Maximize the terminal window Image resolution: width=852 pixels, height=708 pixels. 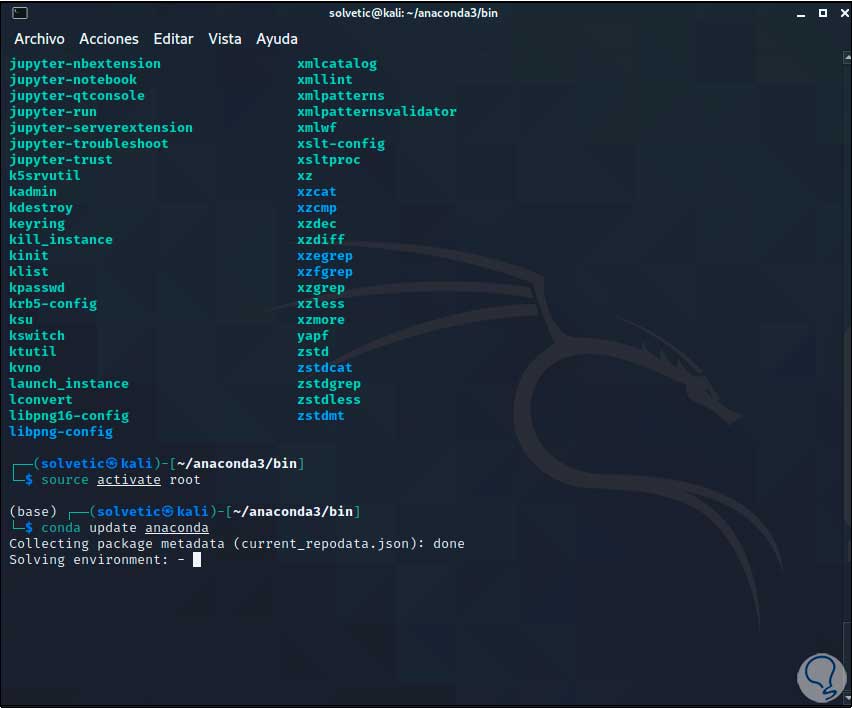[x=823, y=13]
